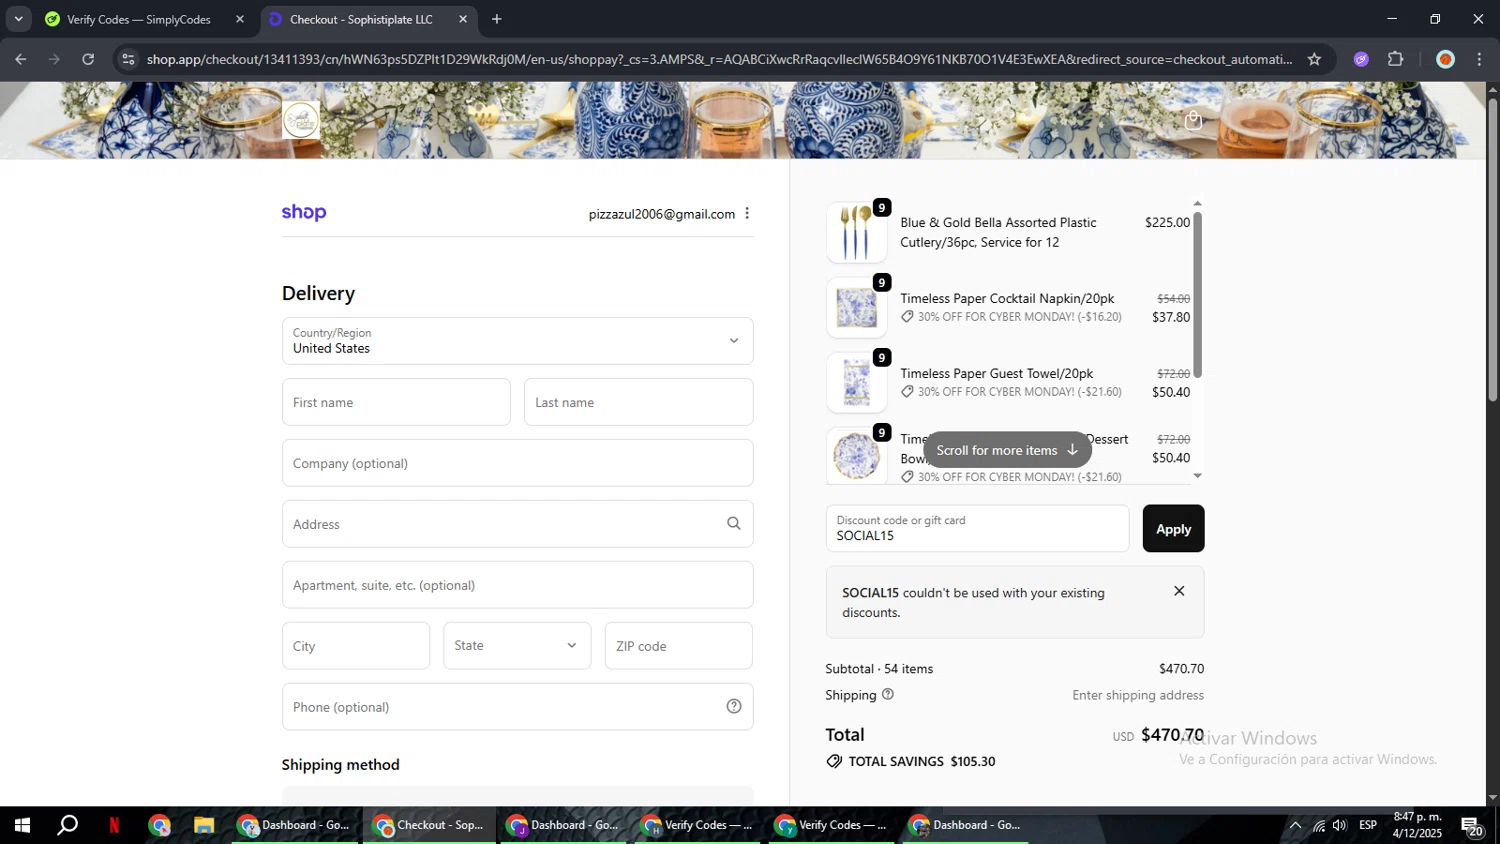Close the Verify Codes — SimplyCodes tab
This screenshot has width=1500, height=844.
tap(240, 19)
